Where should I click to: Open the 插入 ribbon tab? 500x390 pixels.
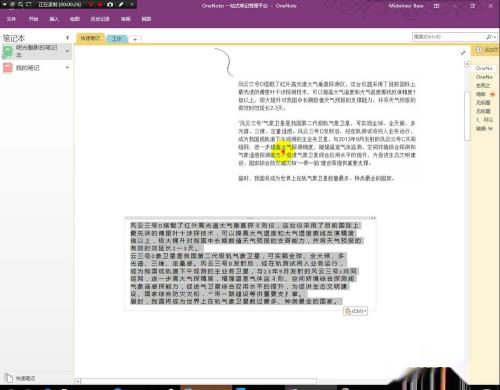[54, 19]
